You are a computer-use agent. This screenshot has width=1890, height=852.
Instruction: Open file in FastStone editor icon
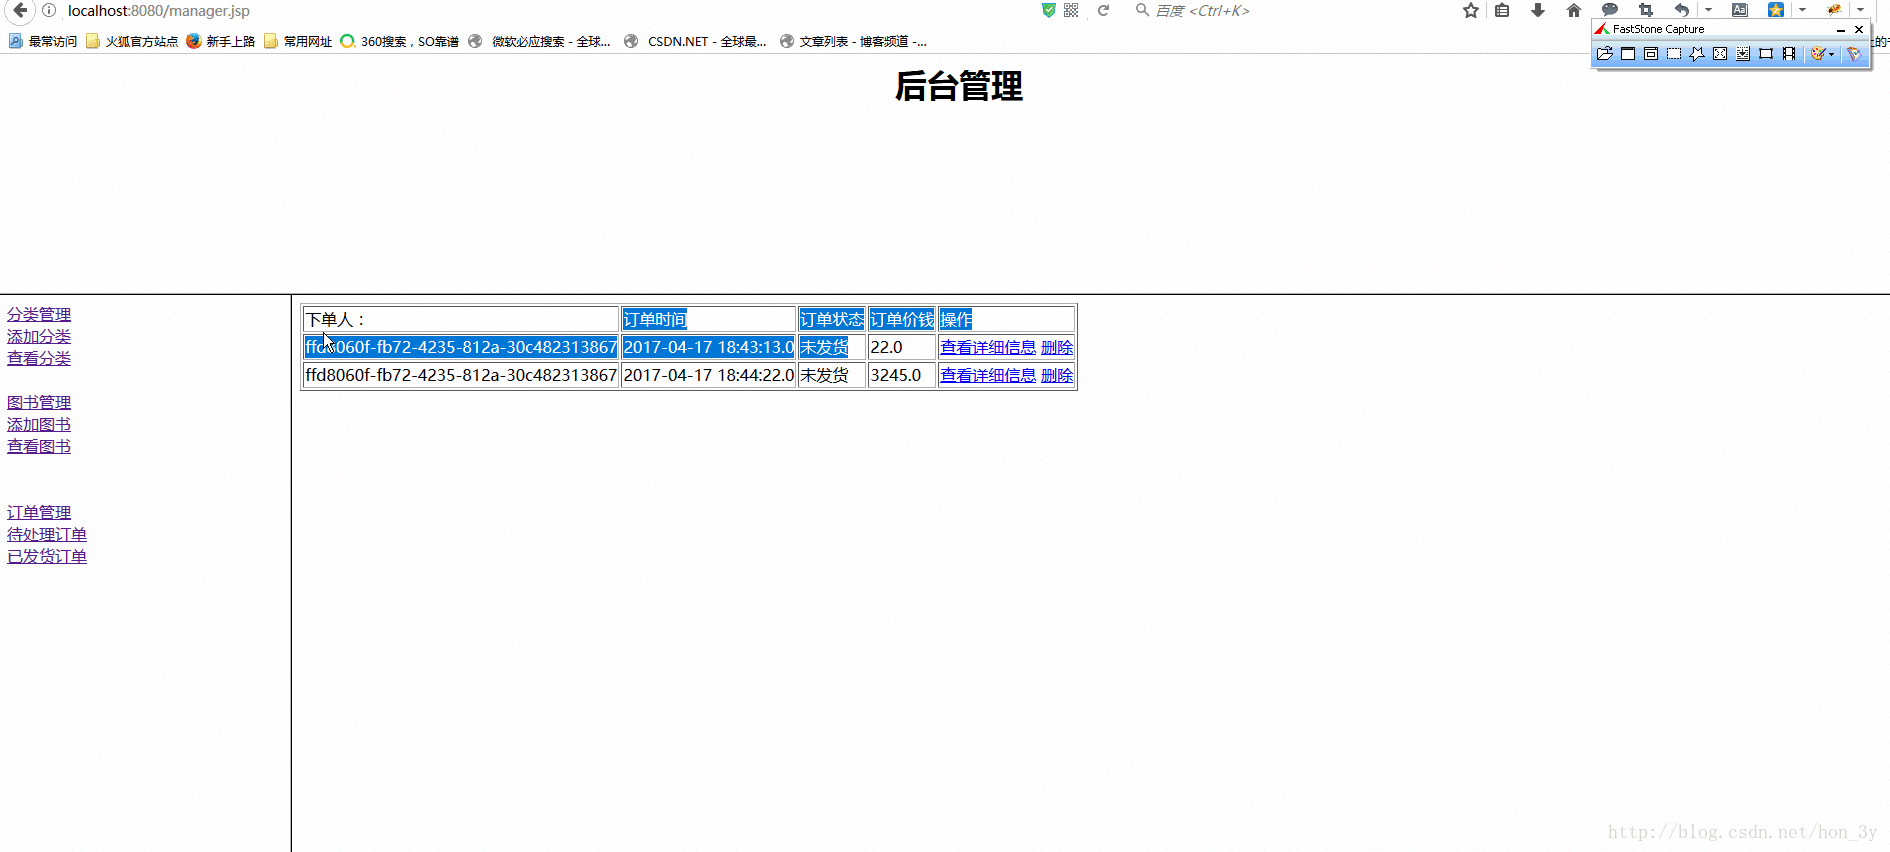pyautogui.click(x=1605, y=54)
